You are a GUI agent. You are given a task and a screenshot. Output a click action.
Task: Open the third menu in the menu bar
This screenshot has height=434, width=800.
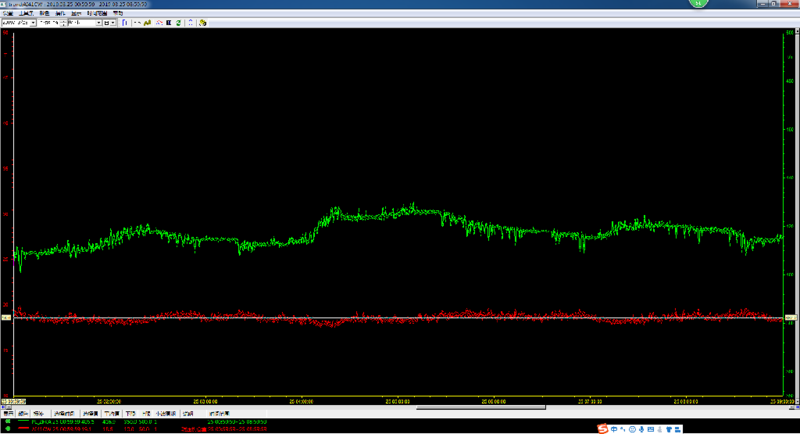[44, 13]
